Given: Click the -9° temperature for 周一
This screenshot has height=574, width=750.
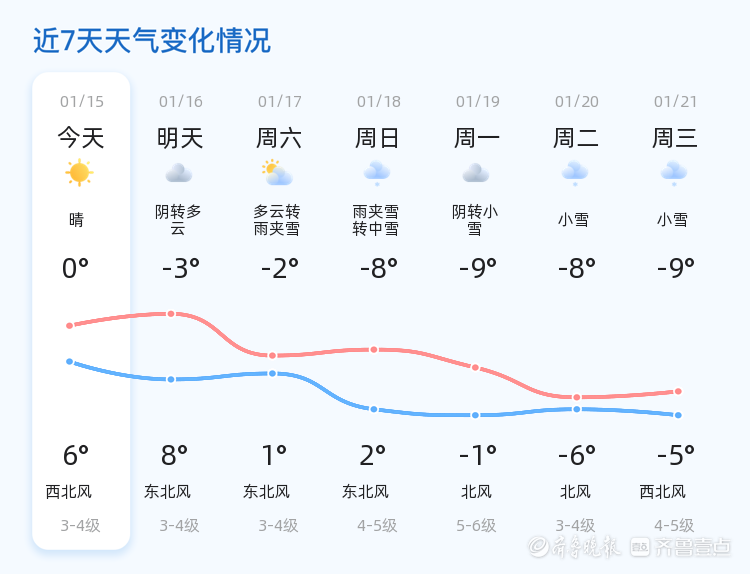Looking at the screenshot, I should point(478,268).
